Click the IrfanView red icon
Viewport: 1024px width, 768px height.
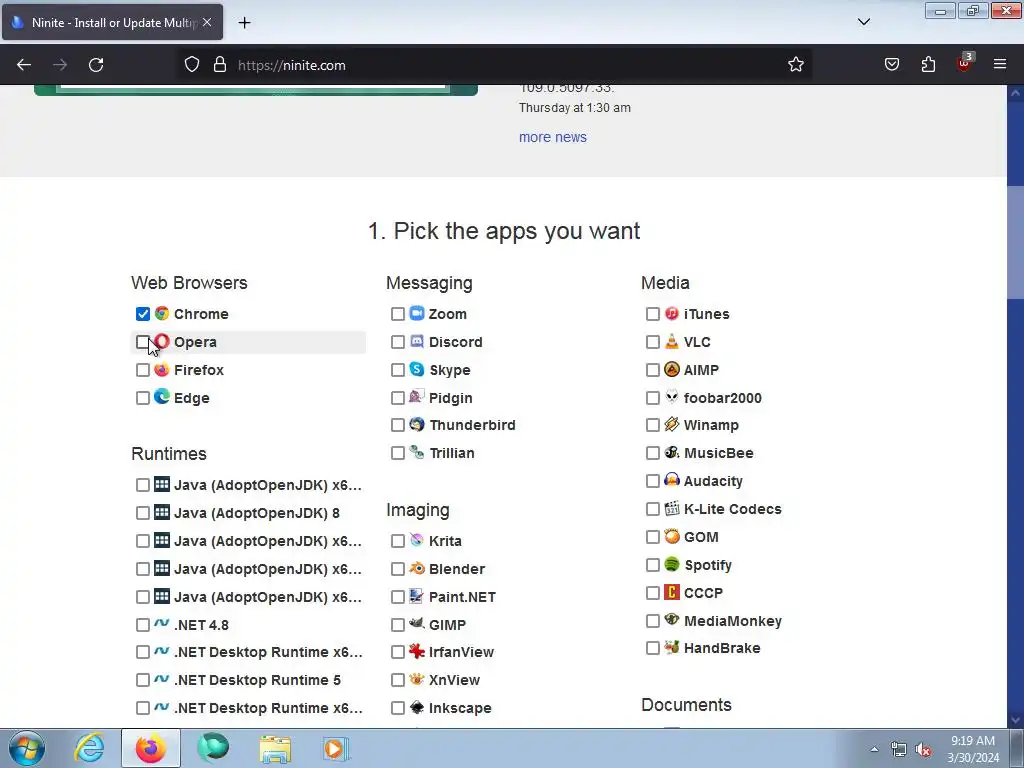click(x=417, y=651)
